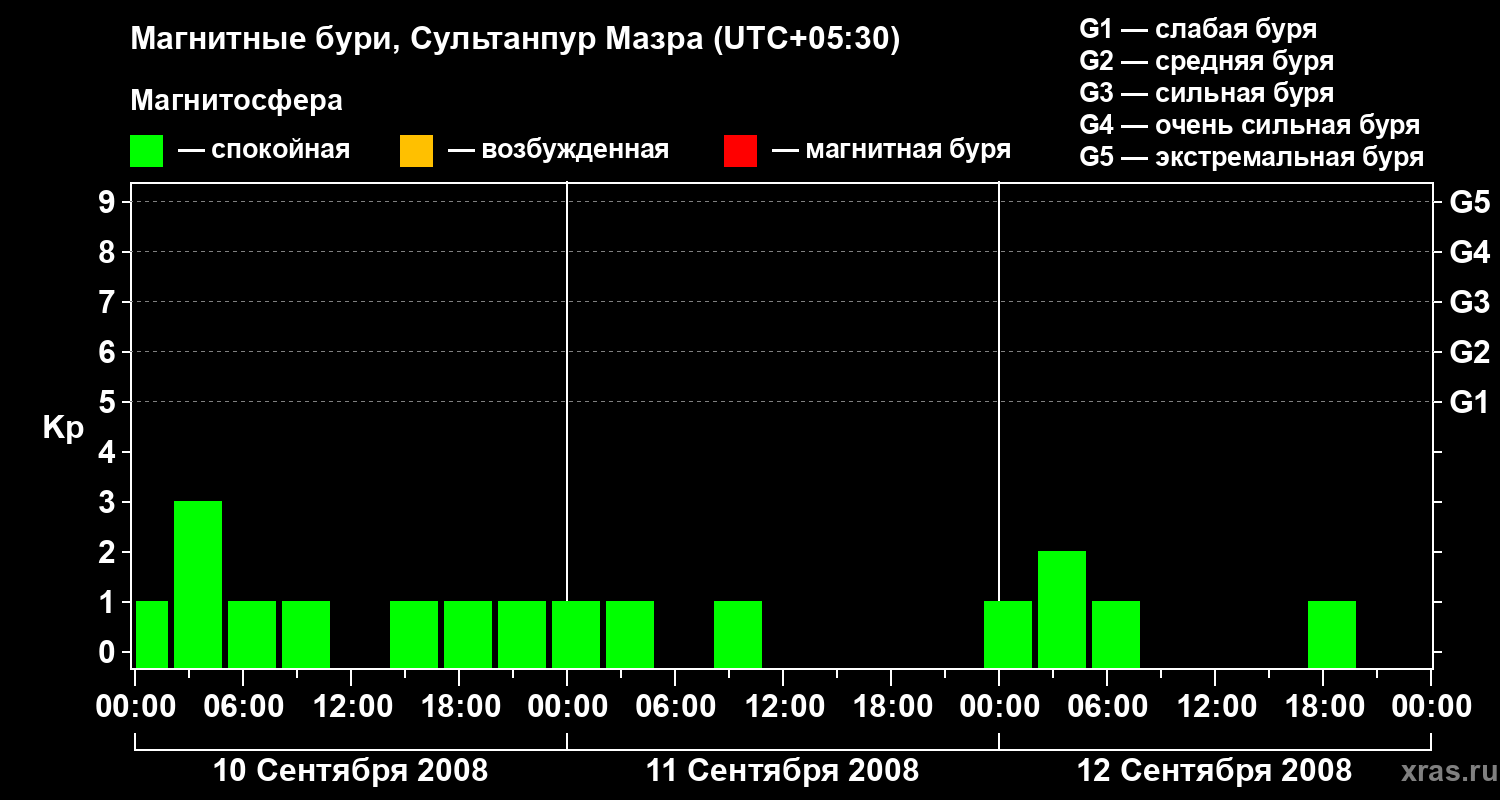Click the '— магнитная буря' legend label
The height and width of the screenshot is (800, 1500).
(891, 151)
